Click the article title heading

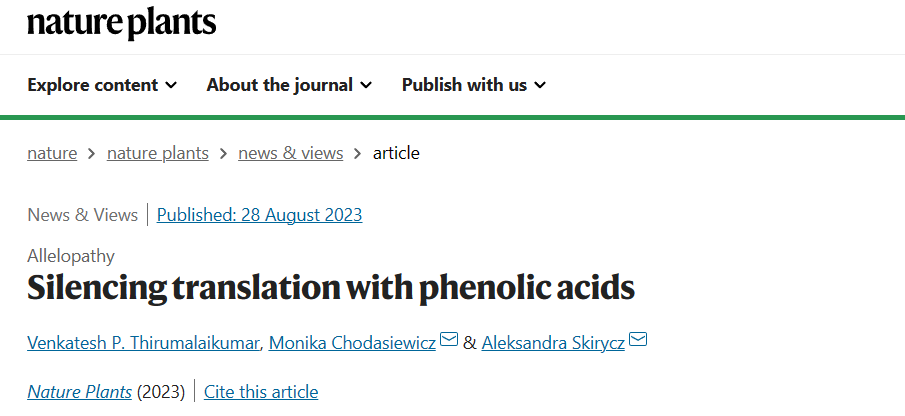331,287
